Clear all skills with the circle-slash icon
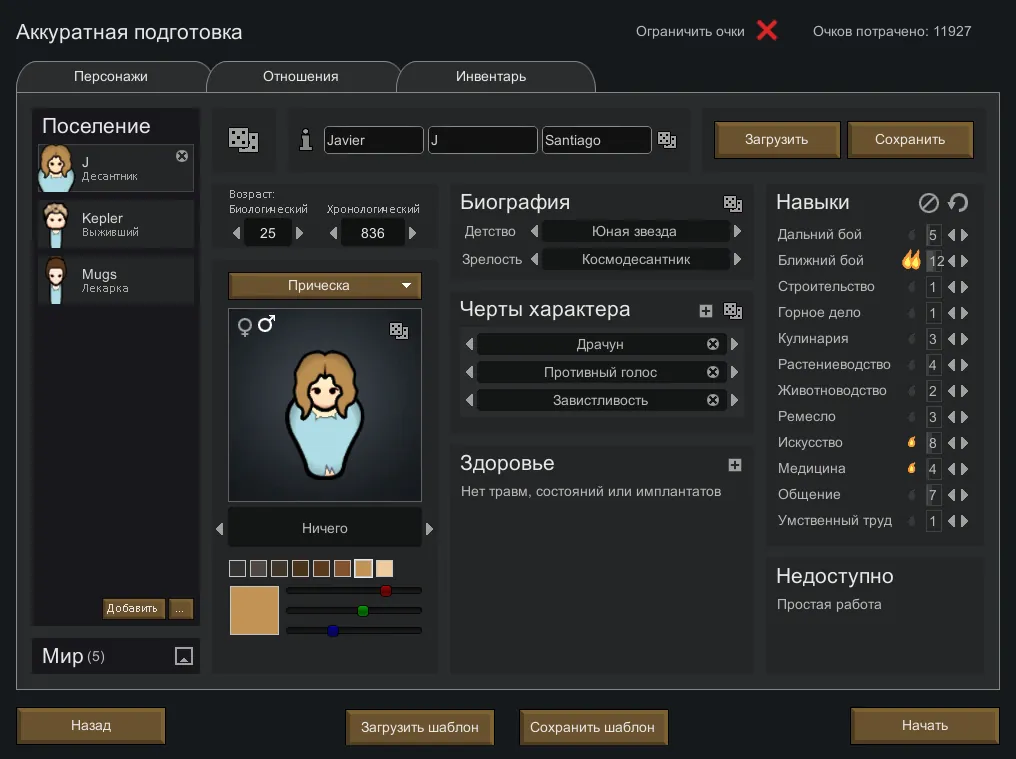 coord(929,203)
